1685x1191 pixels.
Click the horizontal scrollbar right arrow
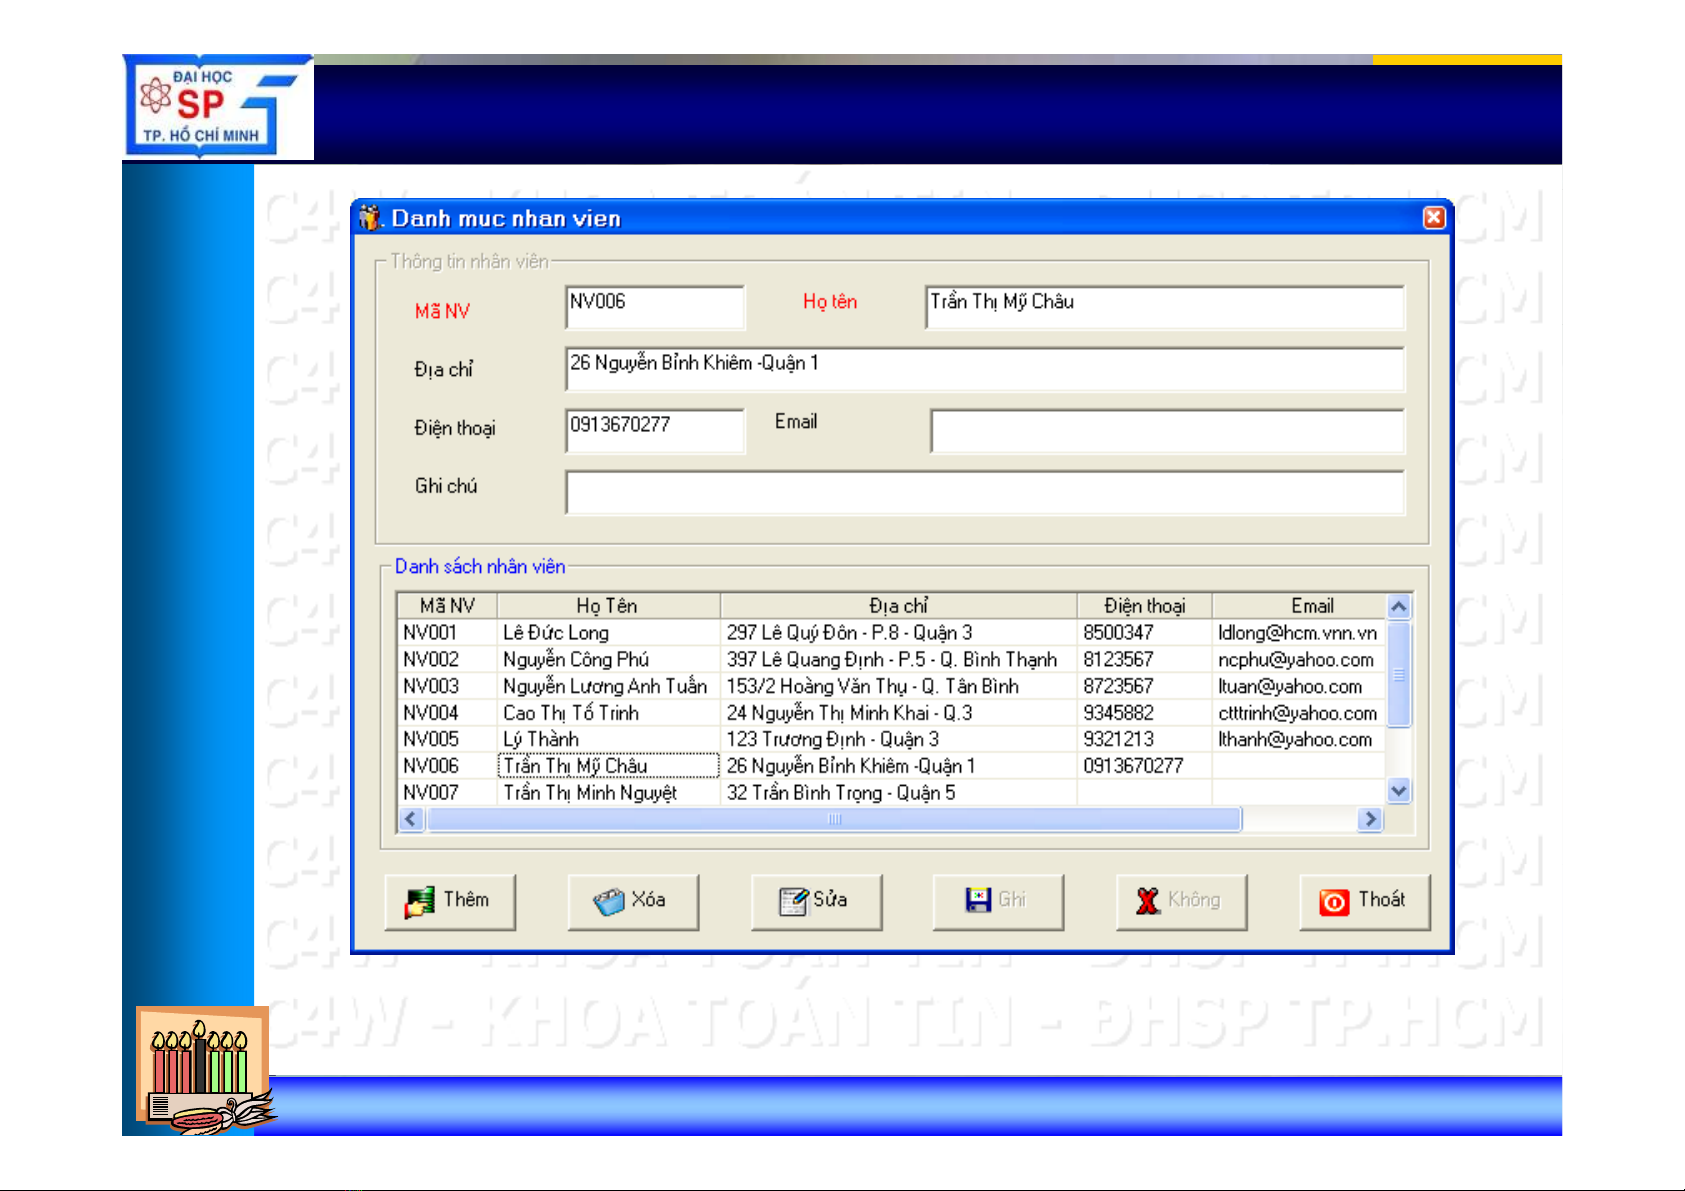click(1369, 819)
